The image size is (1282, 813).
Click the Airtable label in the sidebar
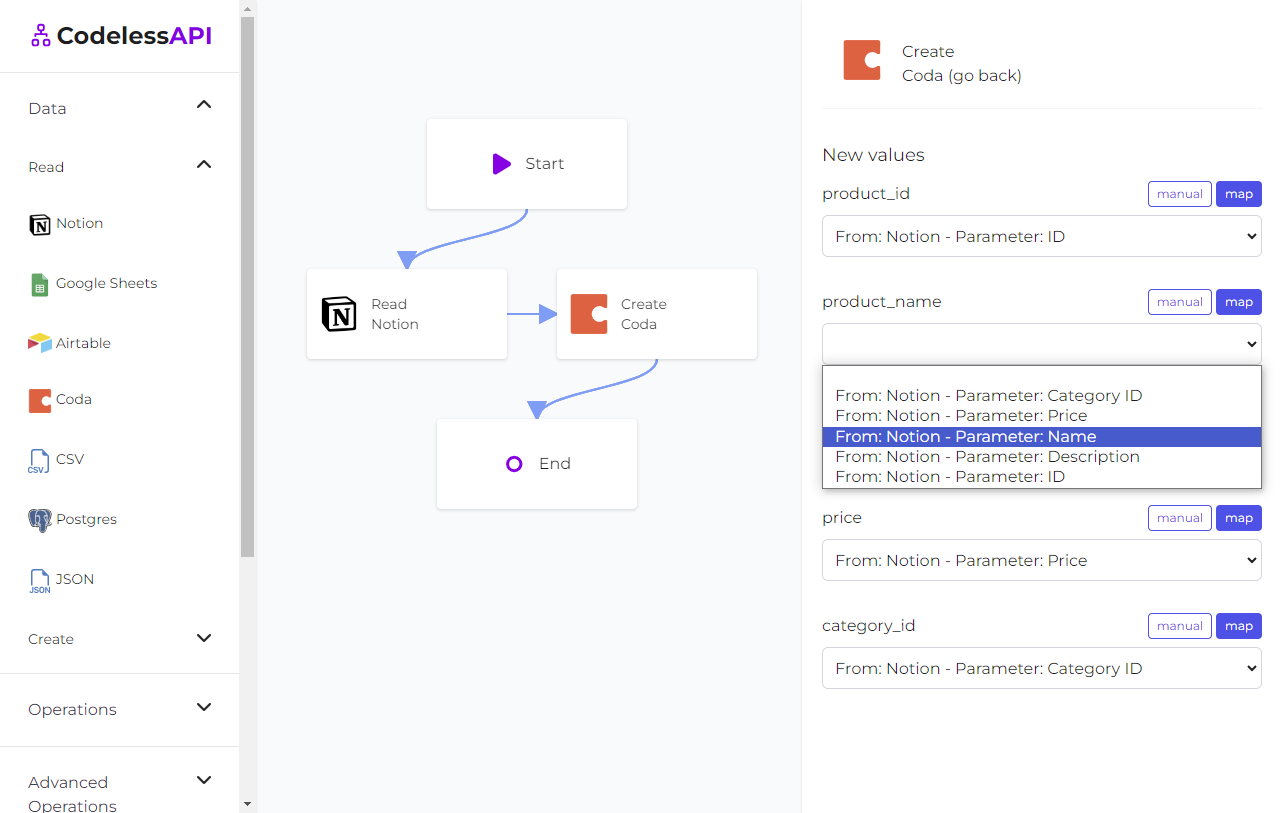83,343
